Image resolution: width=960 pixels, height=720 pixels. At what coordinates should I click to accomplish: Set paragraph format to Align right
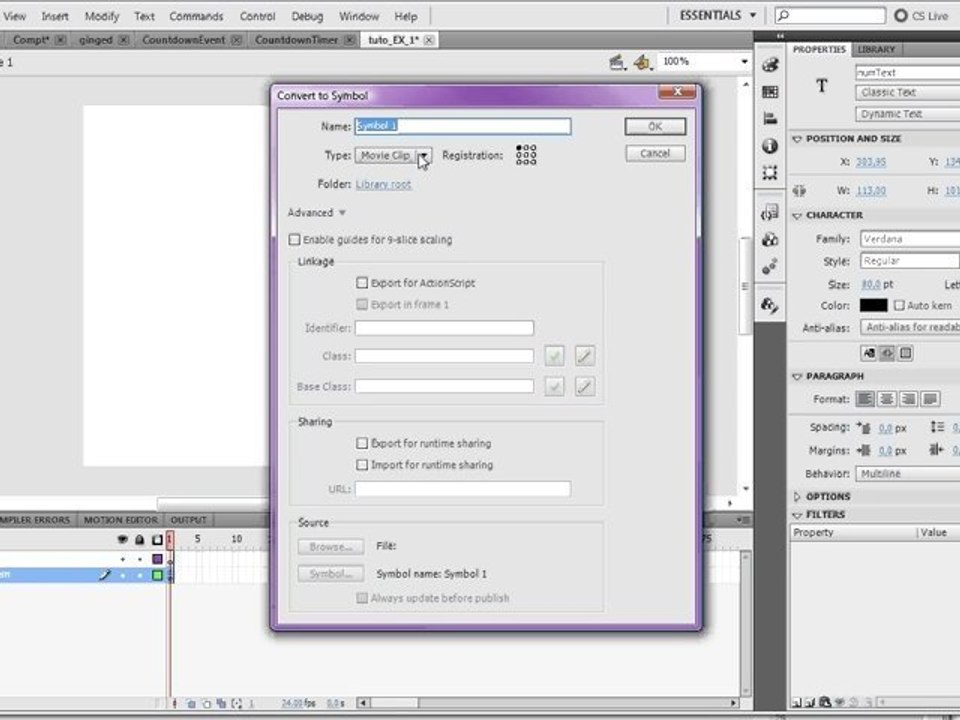click(909, 399)
